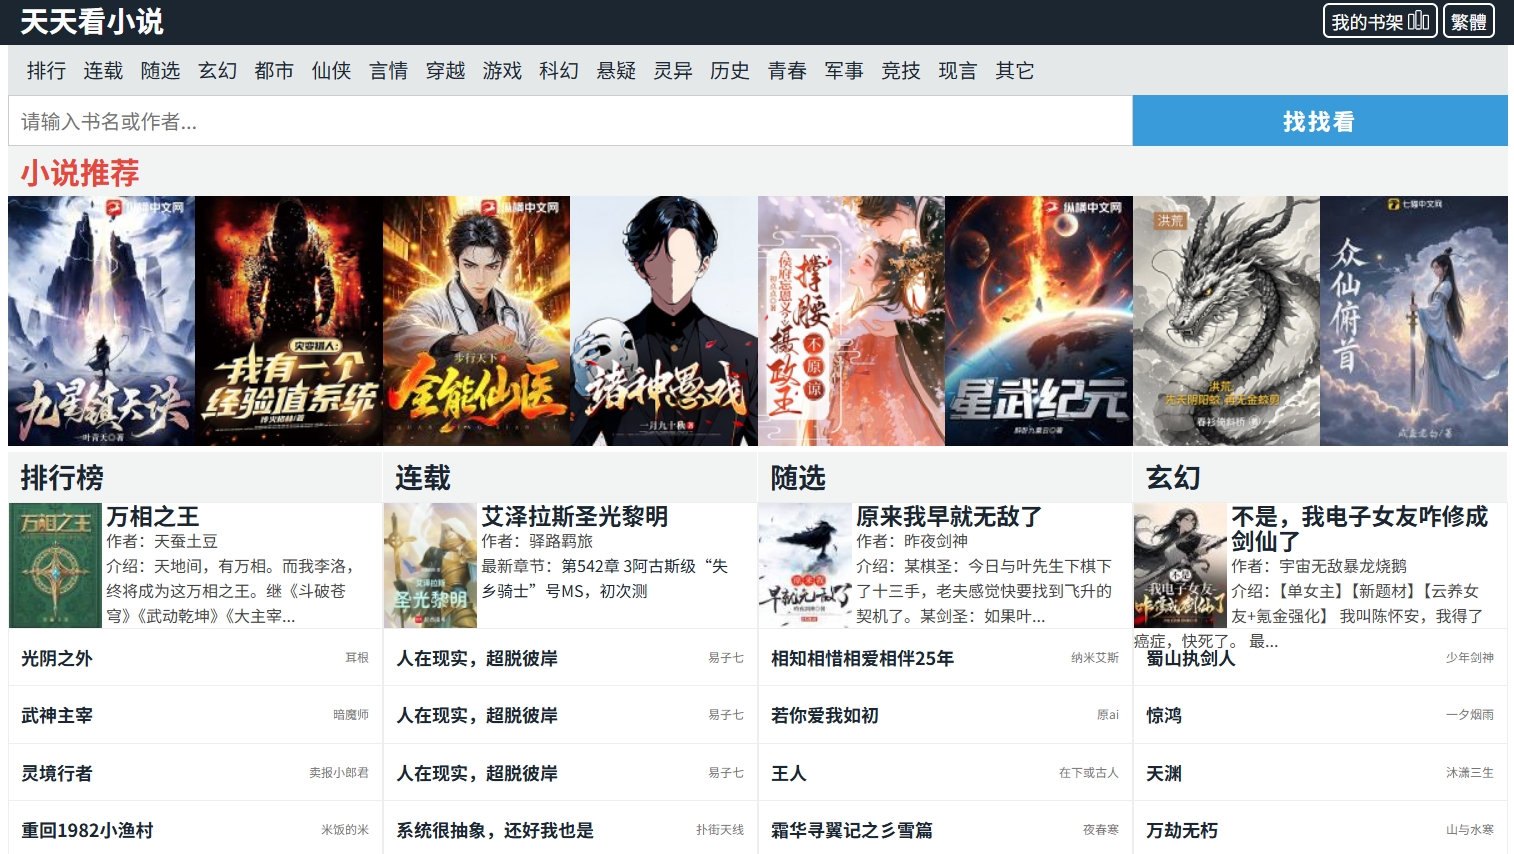Open 万相之王 small cover image
Image resolution: width=1514 pixels, height=854 pixels.
(x=55, y=565)
